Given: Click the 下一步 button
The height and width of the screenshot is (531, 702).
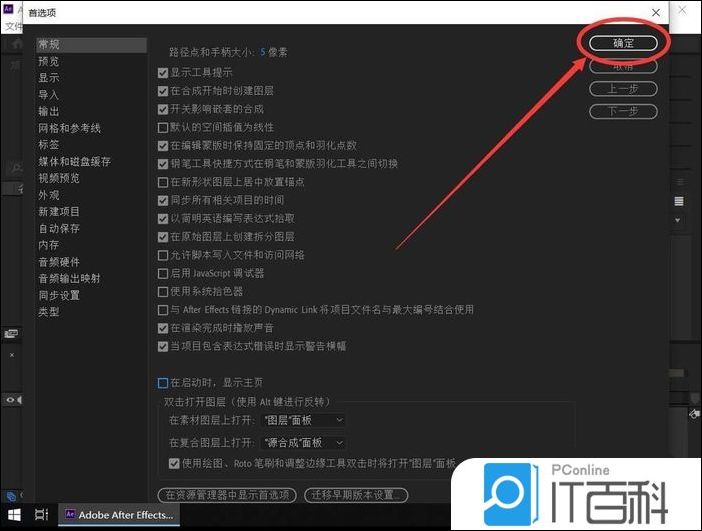Looking at the screenshot, I should click(x=623, y=111).
